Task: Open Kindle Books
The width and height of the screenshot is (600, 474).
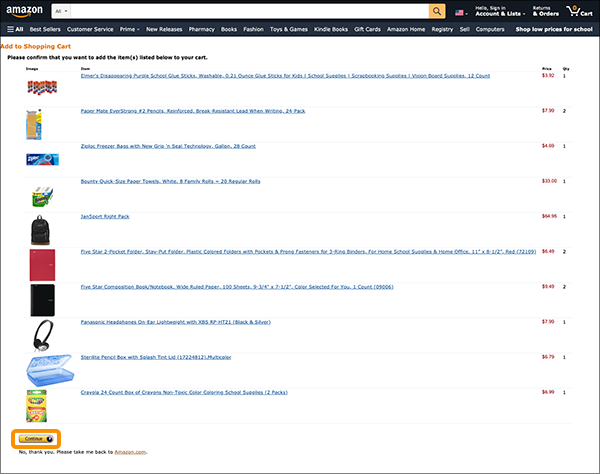Action: click(x=331, y=29)
